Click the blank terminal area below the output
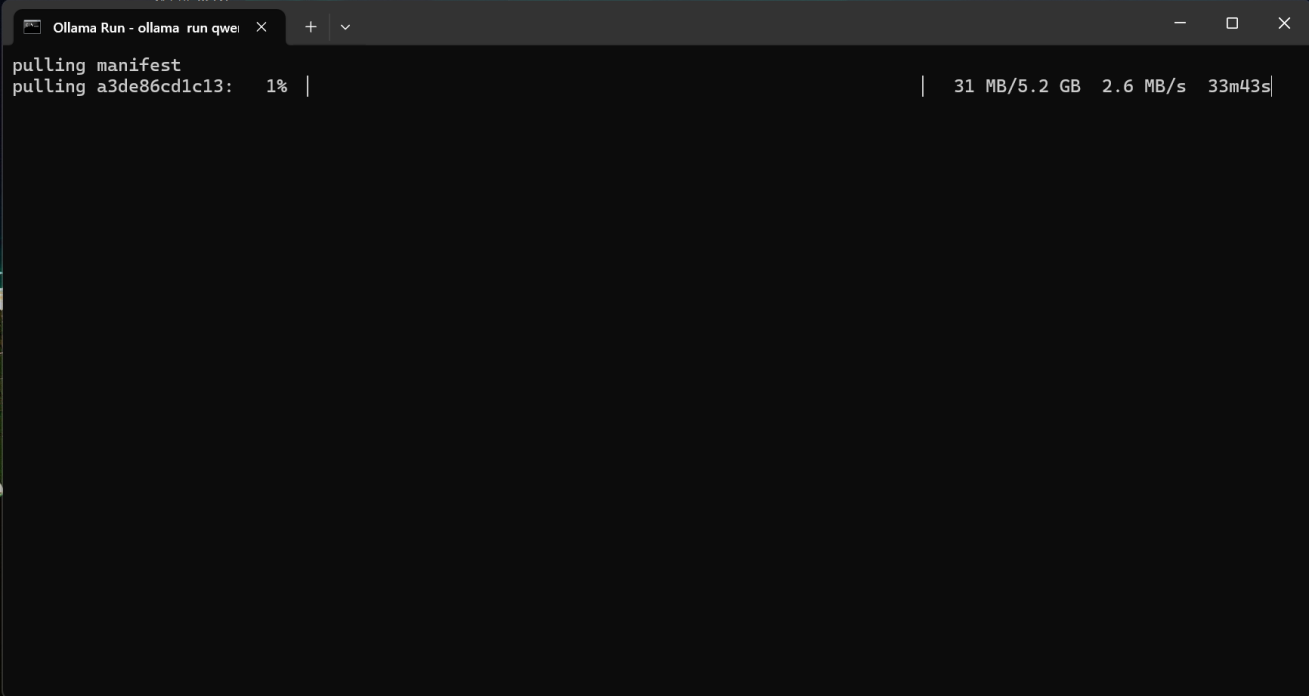This screenshot has width=1309, height=697. pyautogui.click(x=650, y=400)
